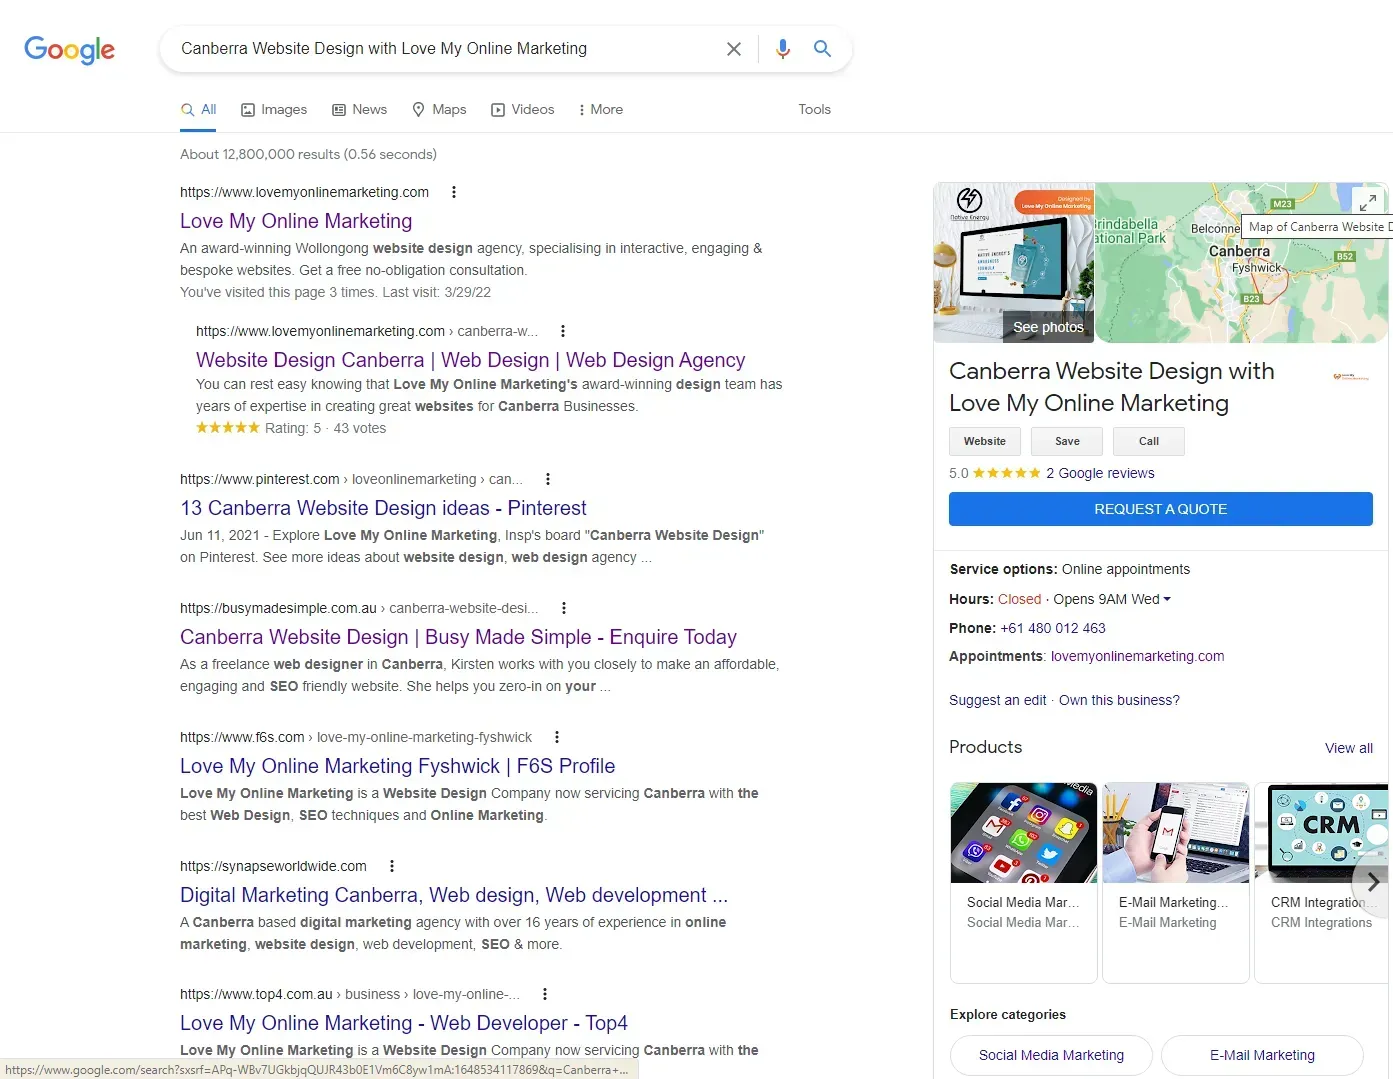Click See photos on the business image

click(1048, 327)
